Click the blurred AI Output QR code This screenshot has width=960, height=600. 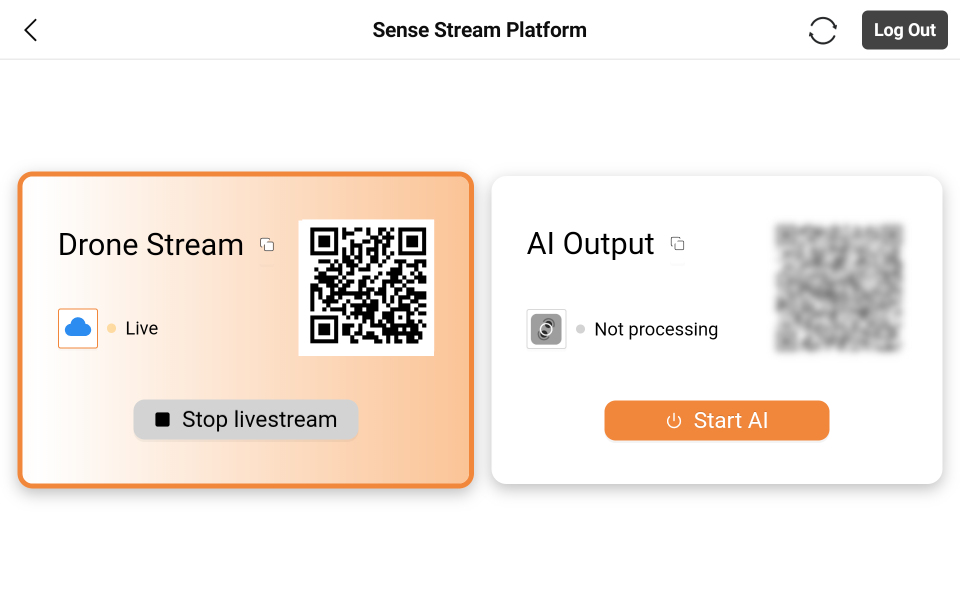pyautogui.click(x=838, y=287)
